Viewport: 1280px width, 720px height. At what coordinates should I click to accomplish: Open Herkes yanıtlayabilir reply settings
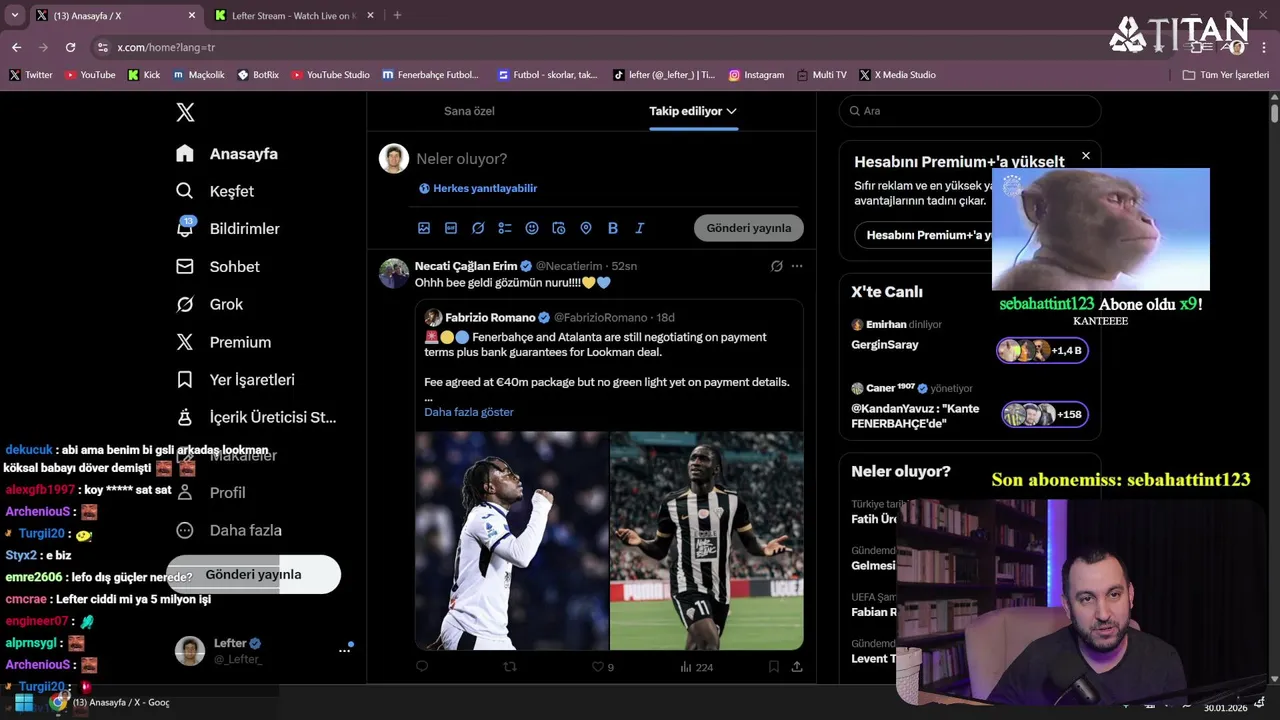click(x=478, y=188)
